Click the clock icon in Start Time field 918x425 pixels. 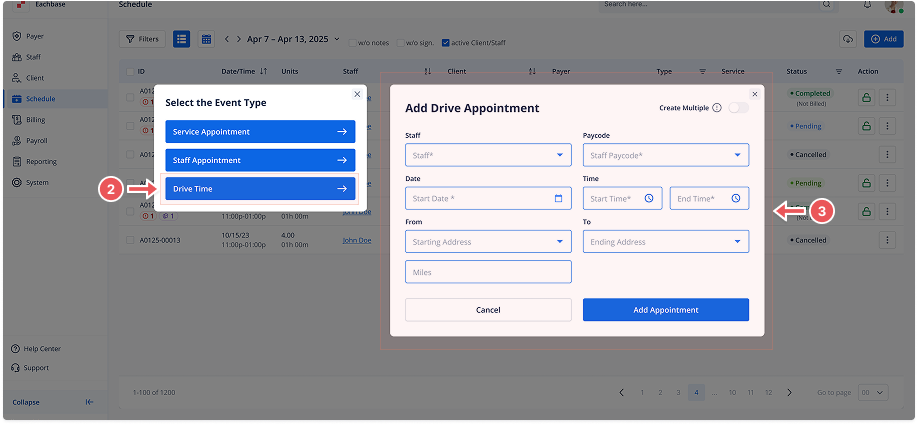(x=648, y=198)
